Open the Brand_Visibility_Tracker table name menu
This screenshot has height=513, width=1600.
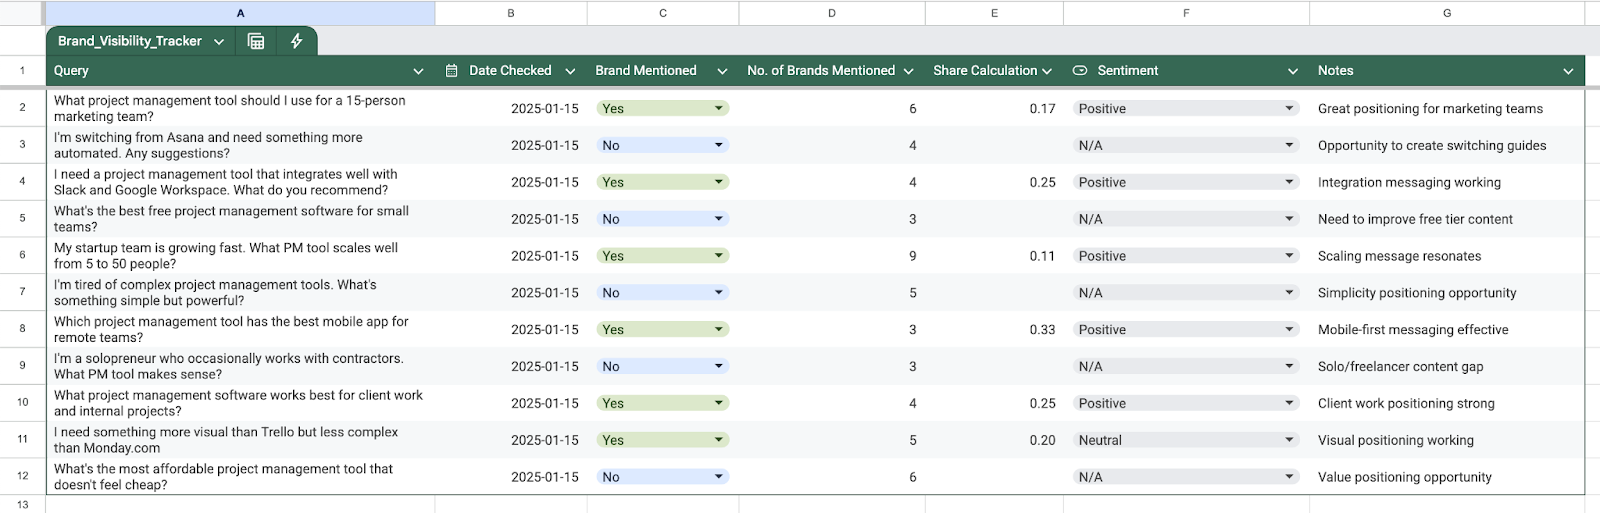point(219,42)
